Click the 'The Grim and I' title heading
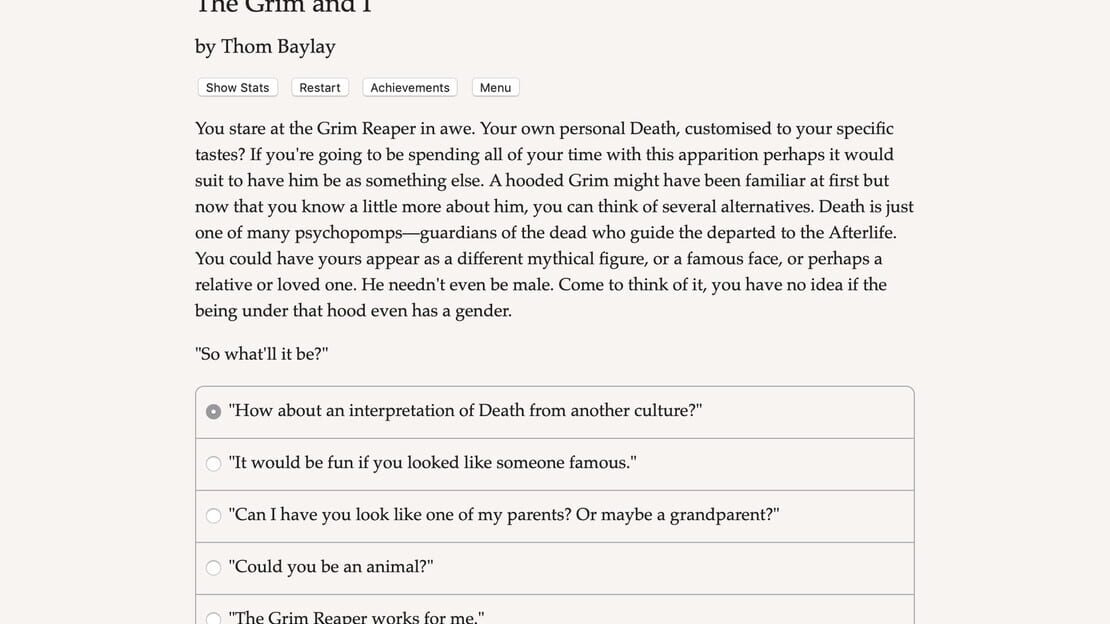 (283, 7)
